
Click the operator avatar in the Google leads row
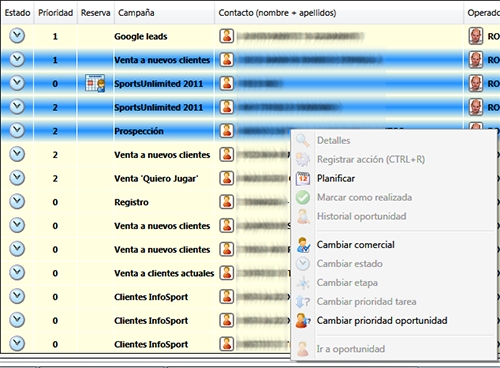tap(476, 36)
